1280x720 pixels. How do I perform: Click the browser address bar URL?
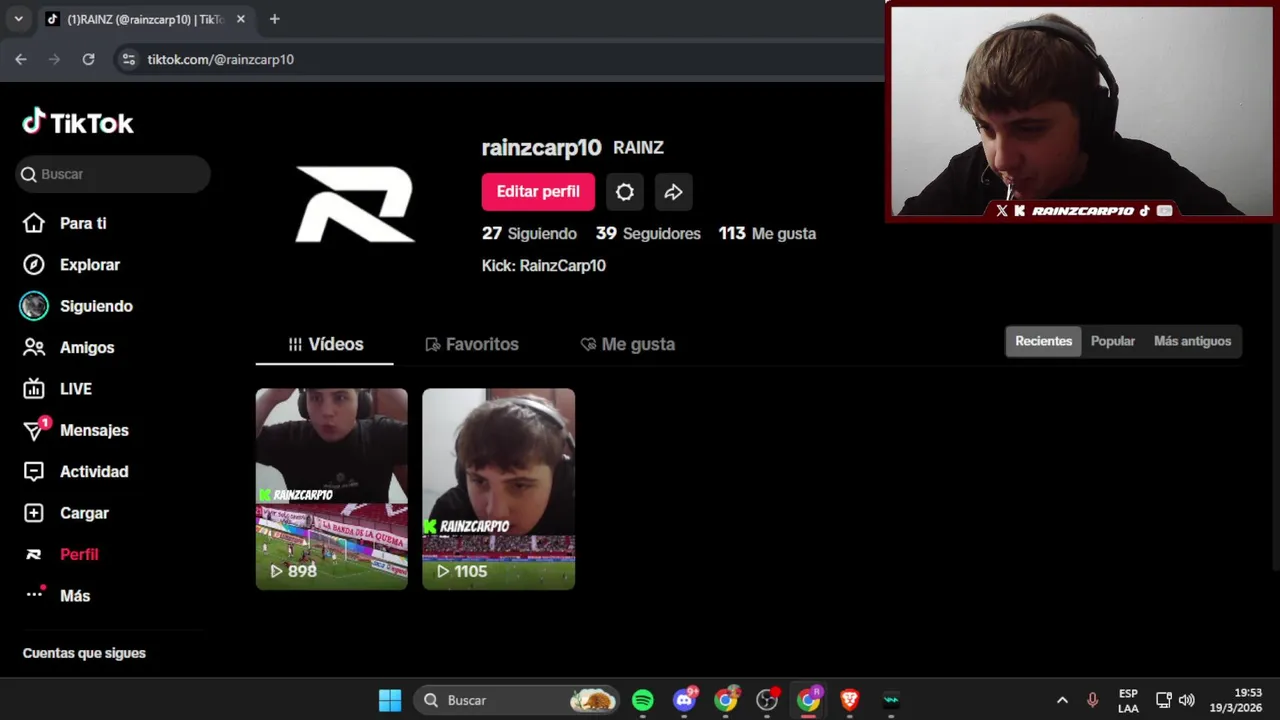tap(221, 59)
